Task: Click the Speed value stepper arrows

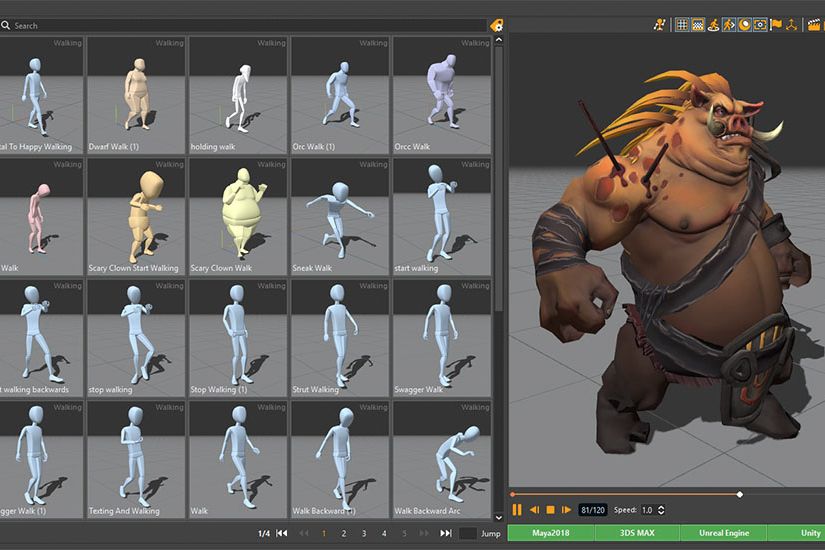Action: coord(660,510)
